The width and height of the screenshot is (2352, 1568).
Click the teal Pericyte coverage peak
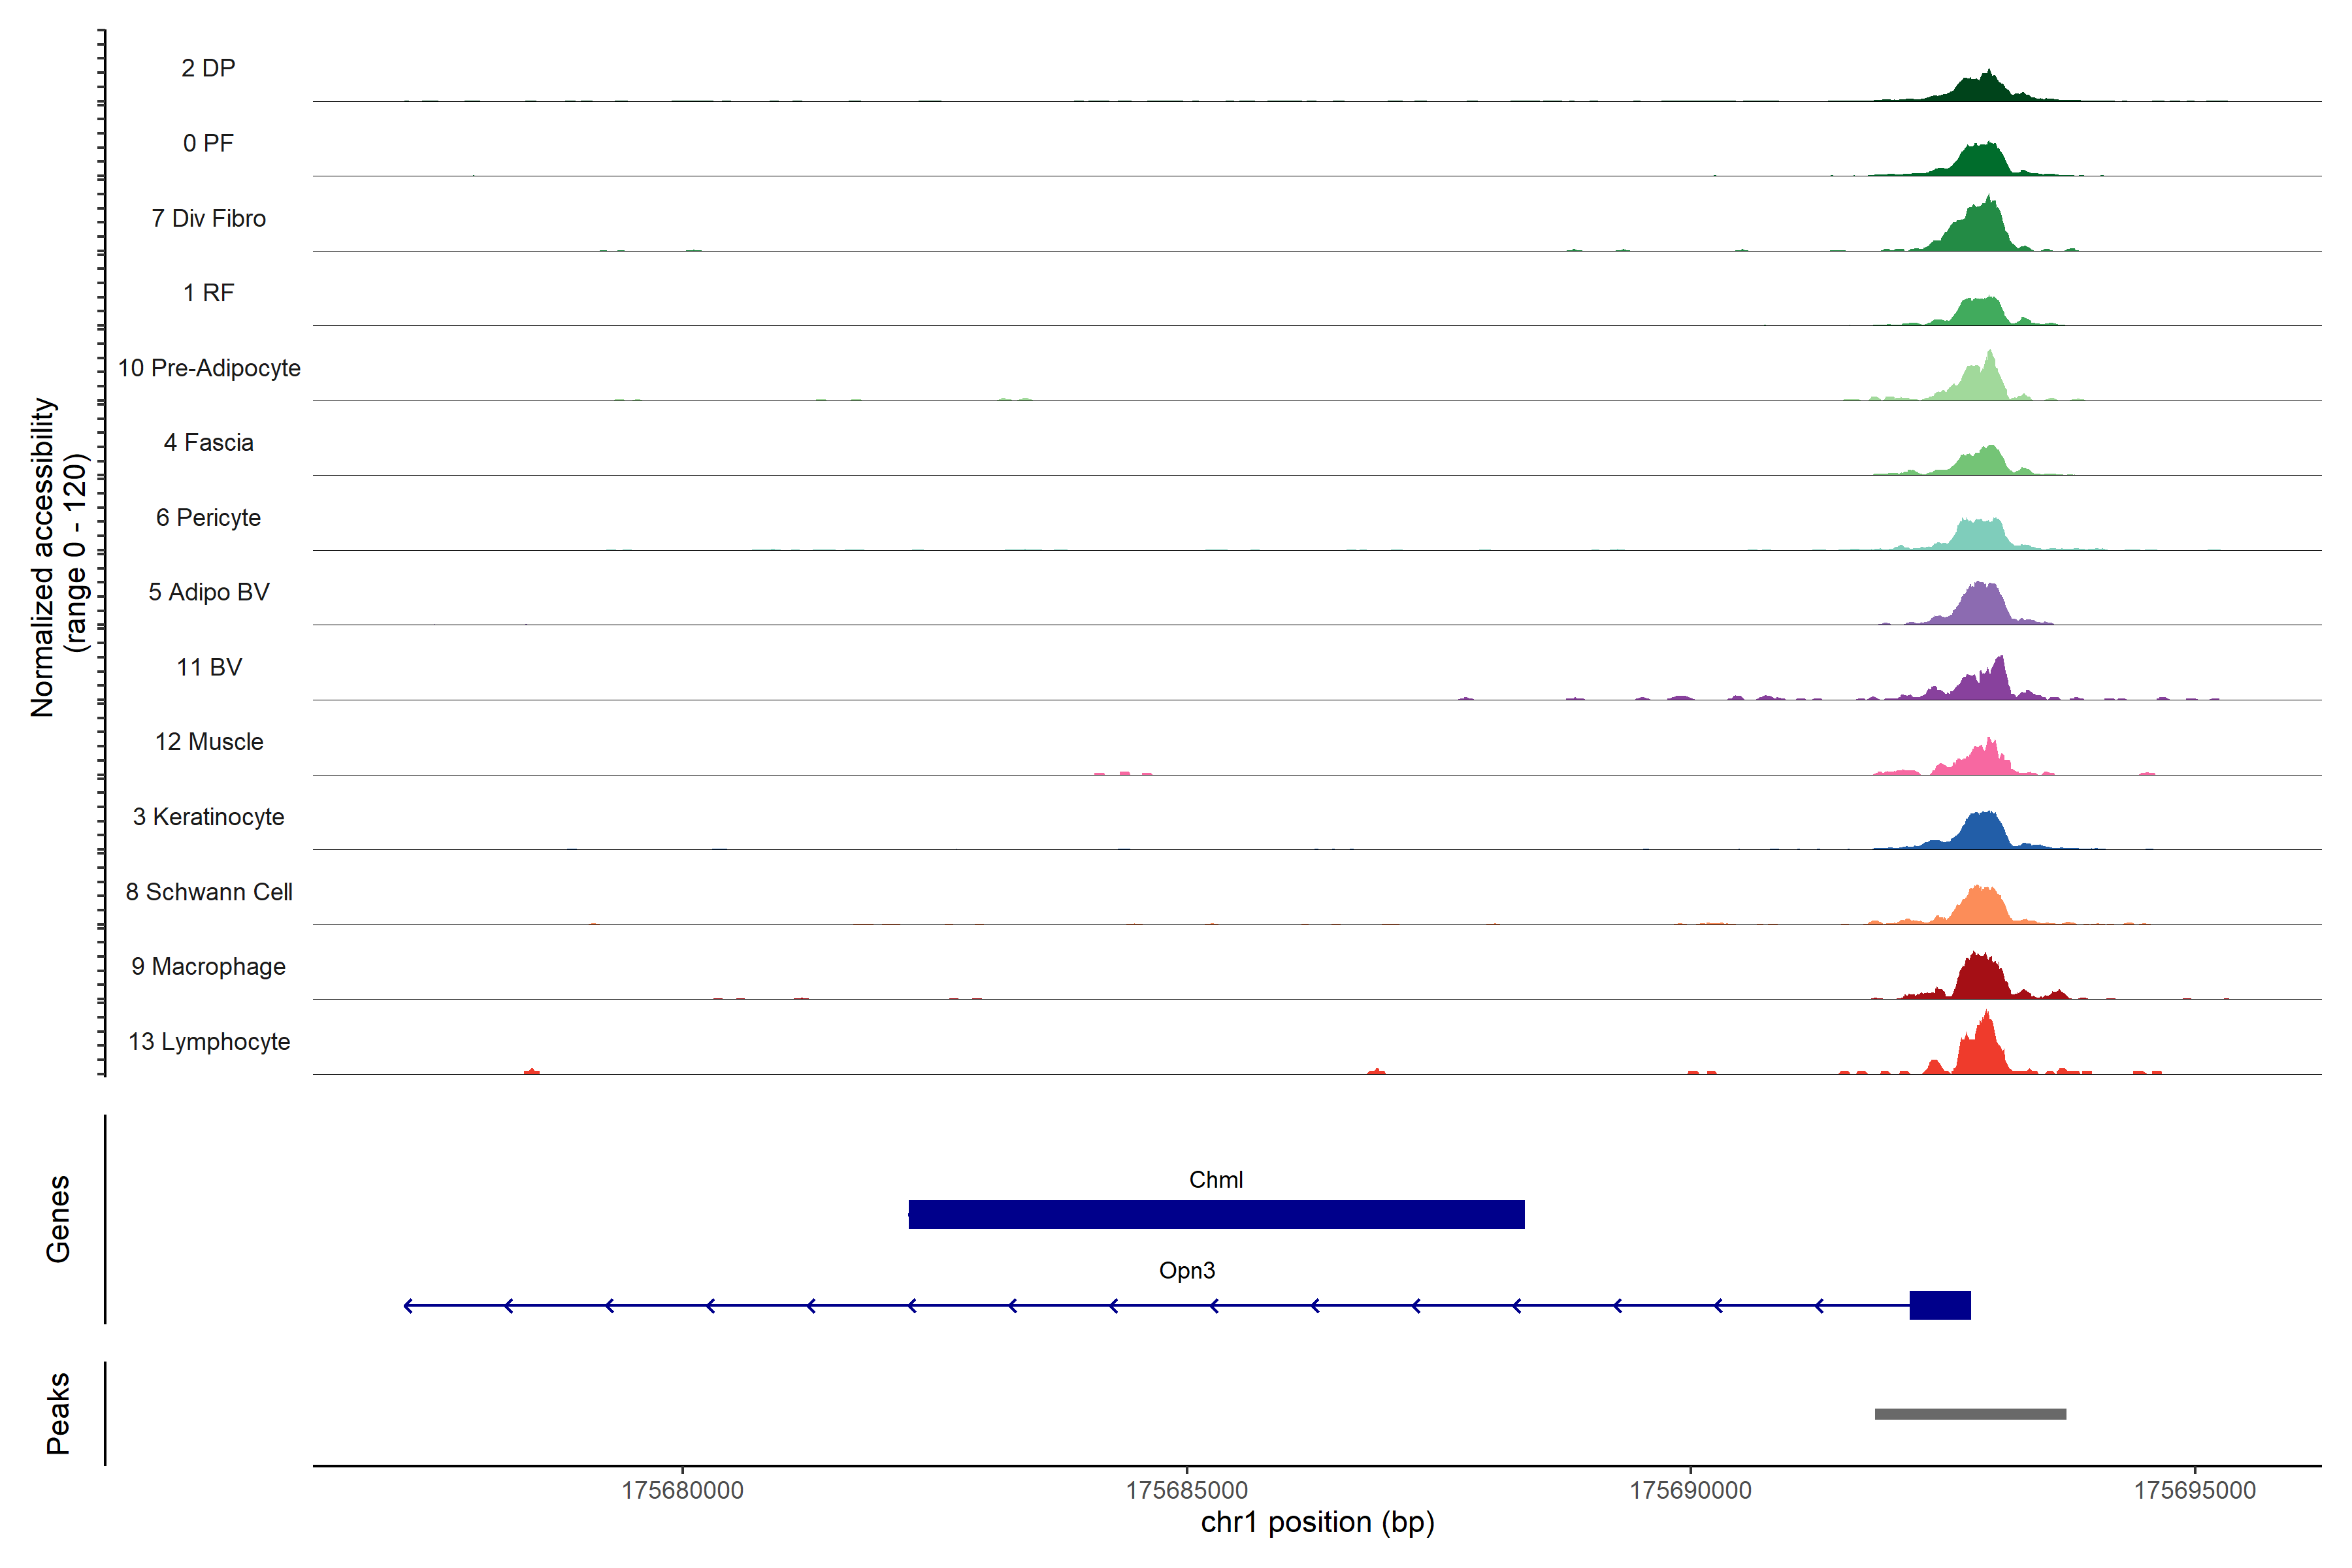click(1980, 535)
